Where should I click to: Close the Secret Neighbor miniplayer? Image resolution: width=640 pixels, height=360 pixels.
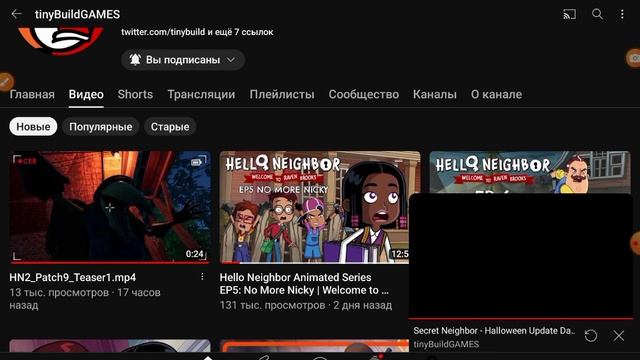tap(619, 336)
